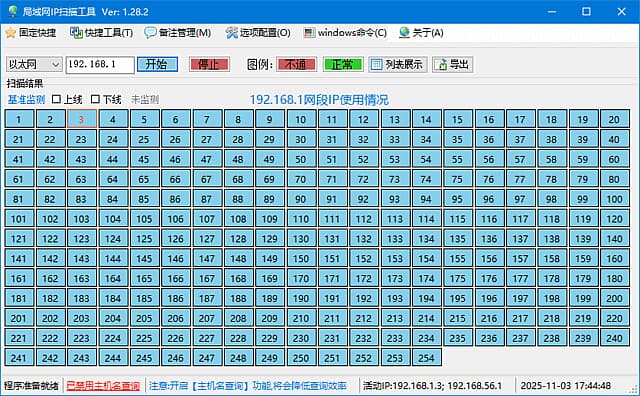Image resolution: width=640 pixels, height=396 pixels.
Task: Click the console icon beside windows命令
Action: pos(309,33)
